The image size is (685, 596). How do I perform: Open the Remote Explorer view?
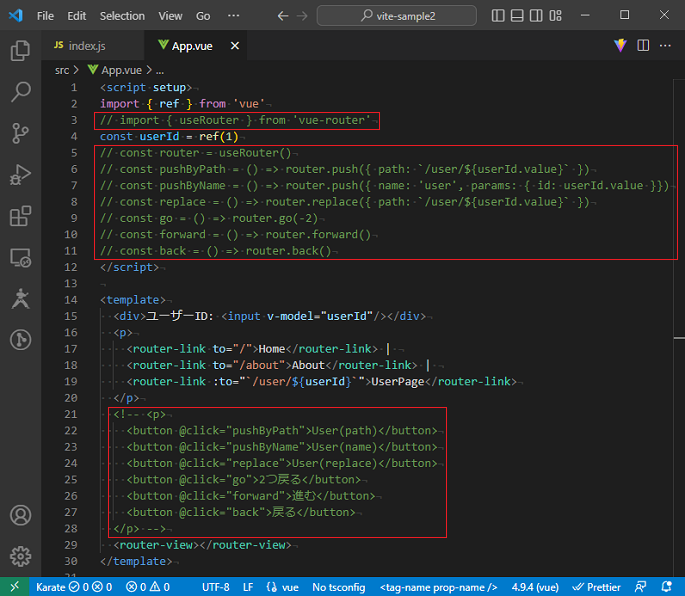point(20,257)
